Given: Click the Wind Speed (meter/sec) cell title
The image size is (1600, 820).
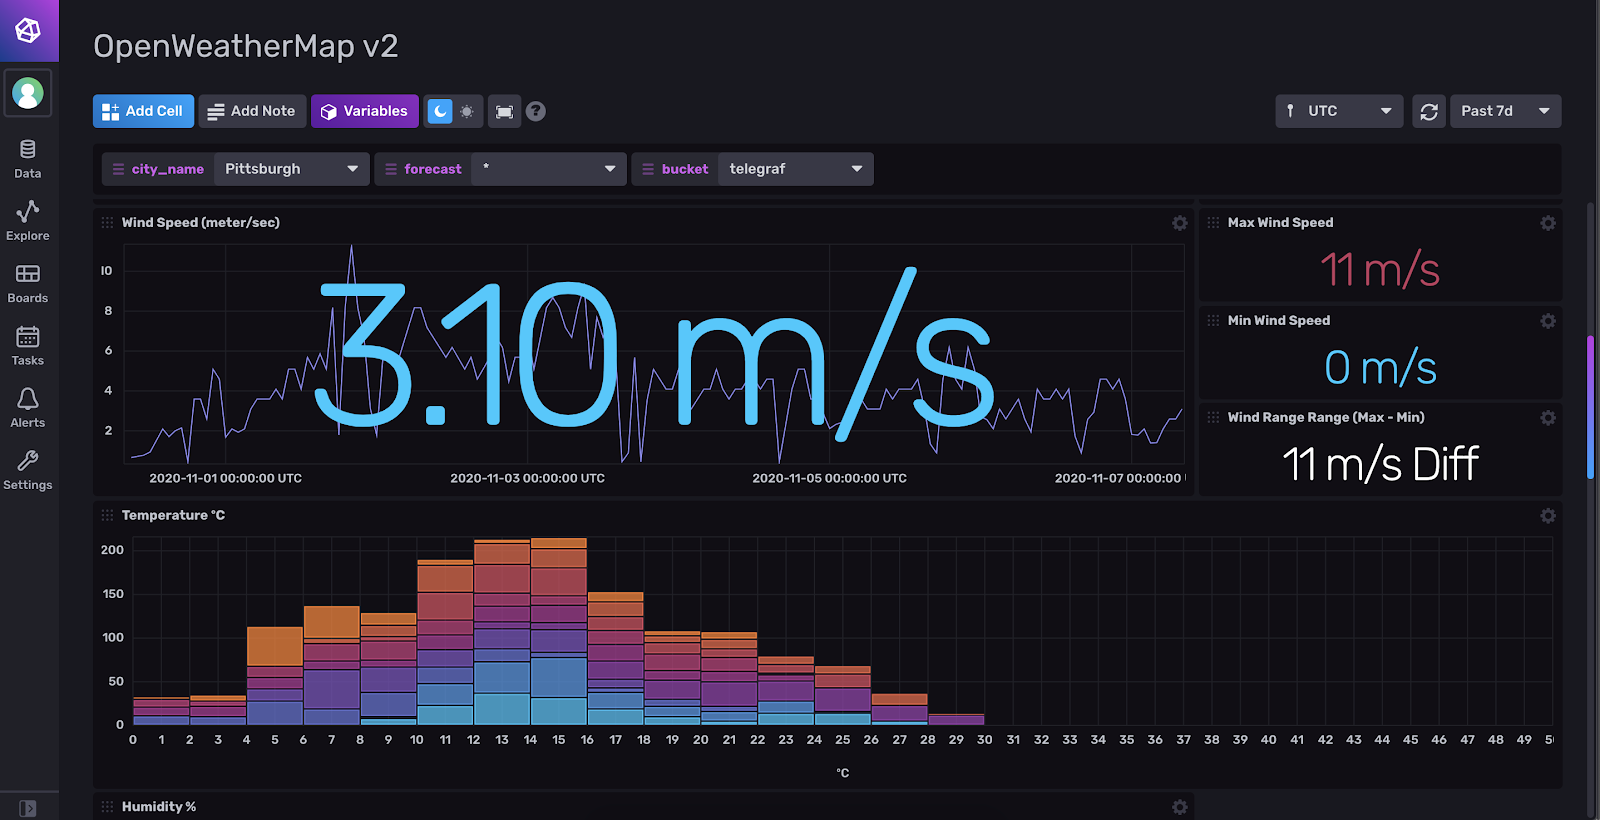Looking at the screenshot, I should pos(201,223).
